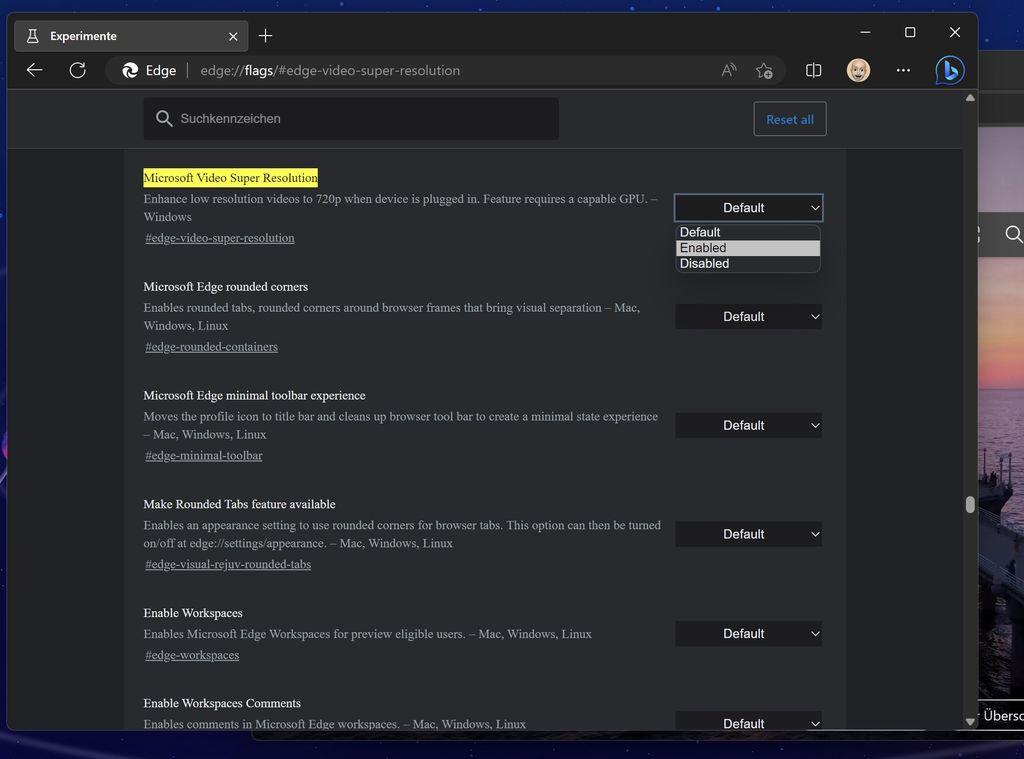1024x759 pixels.
Task: Add page to favorites via star icon
Action: click(764, 71)
